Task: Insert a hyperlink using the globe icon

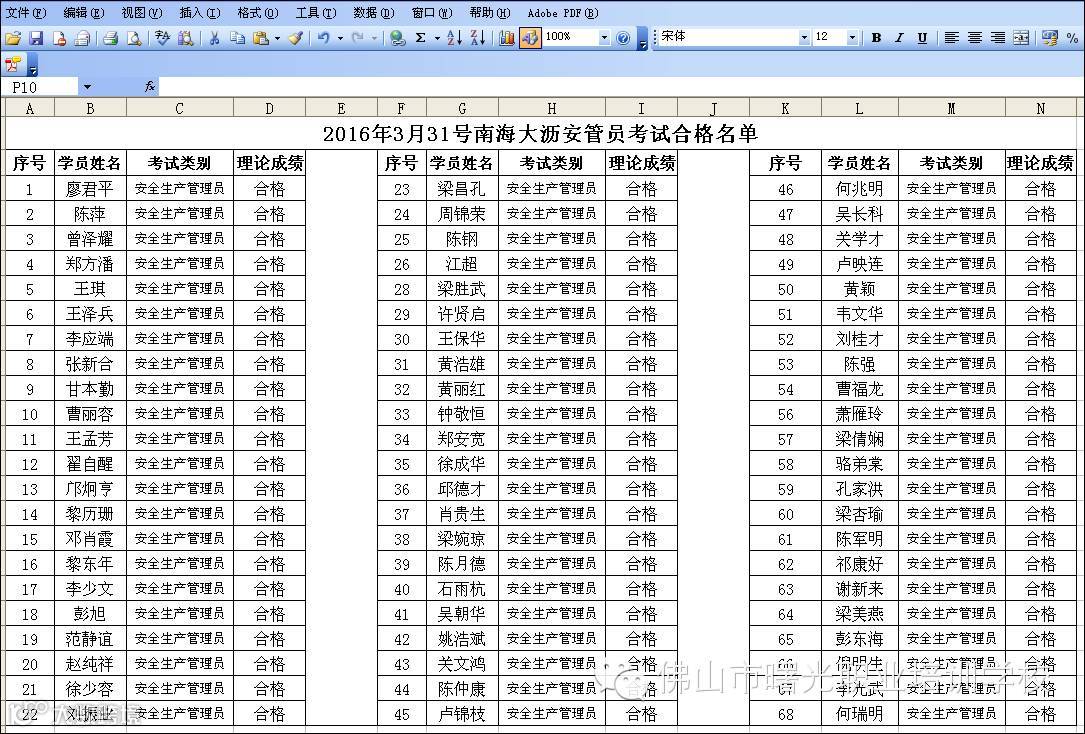Action: [x=397, y=39]
